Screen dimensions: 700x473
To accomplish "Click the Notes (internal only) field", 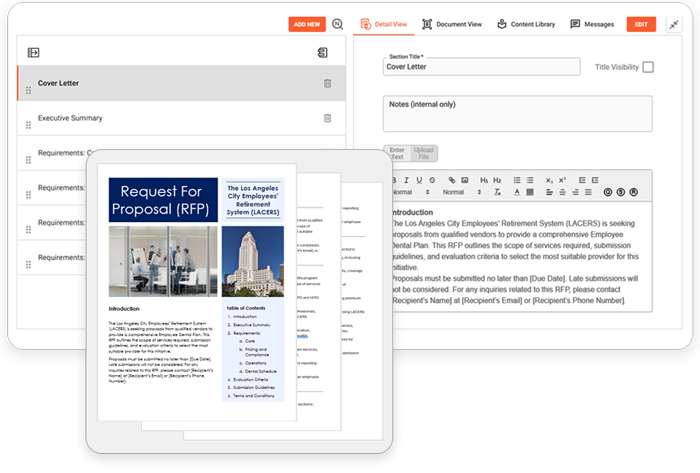I will point(517,114).
